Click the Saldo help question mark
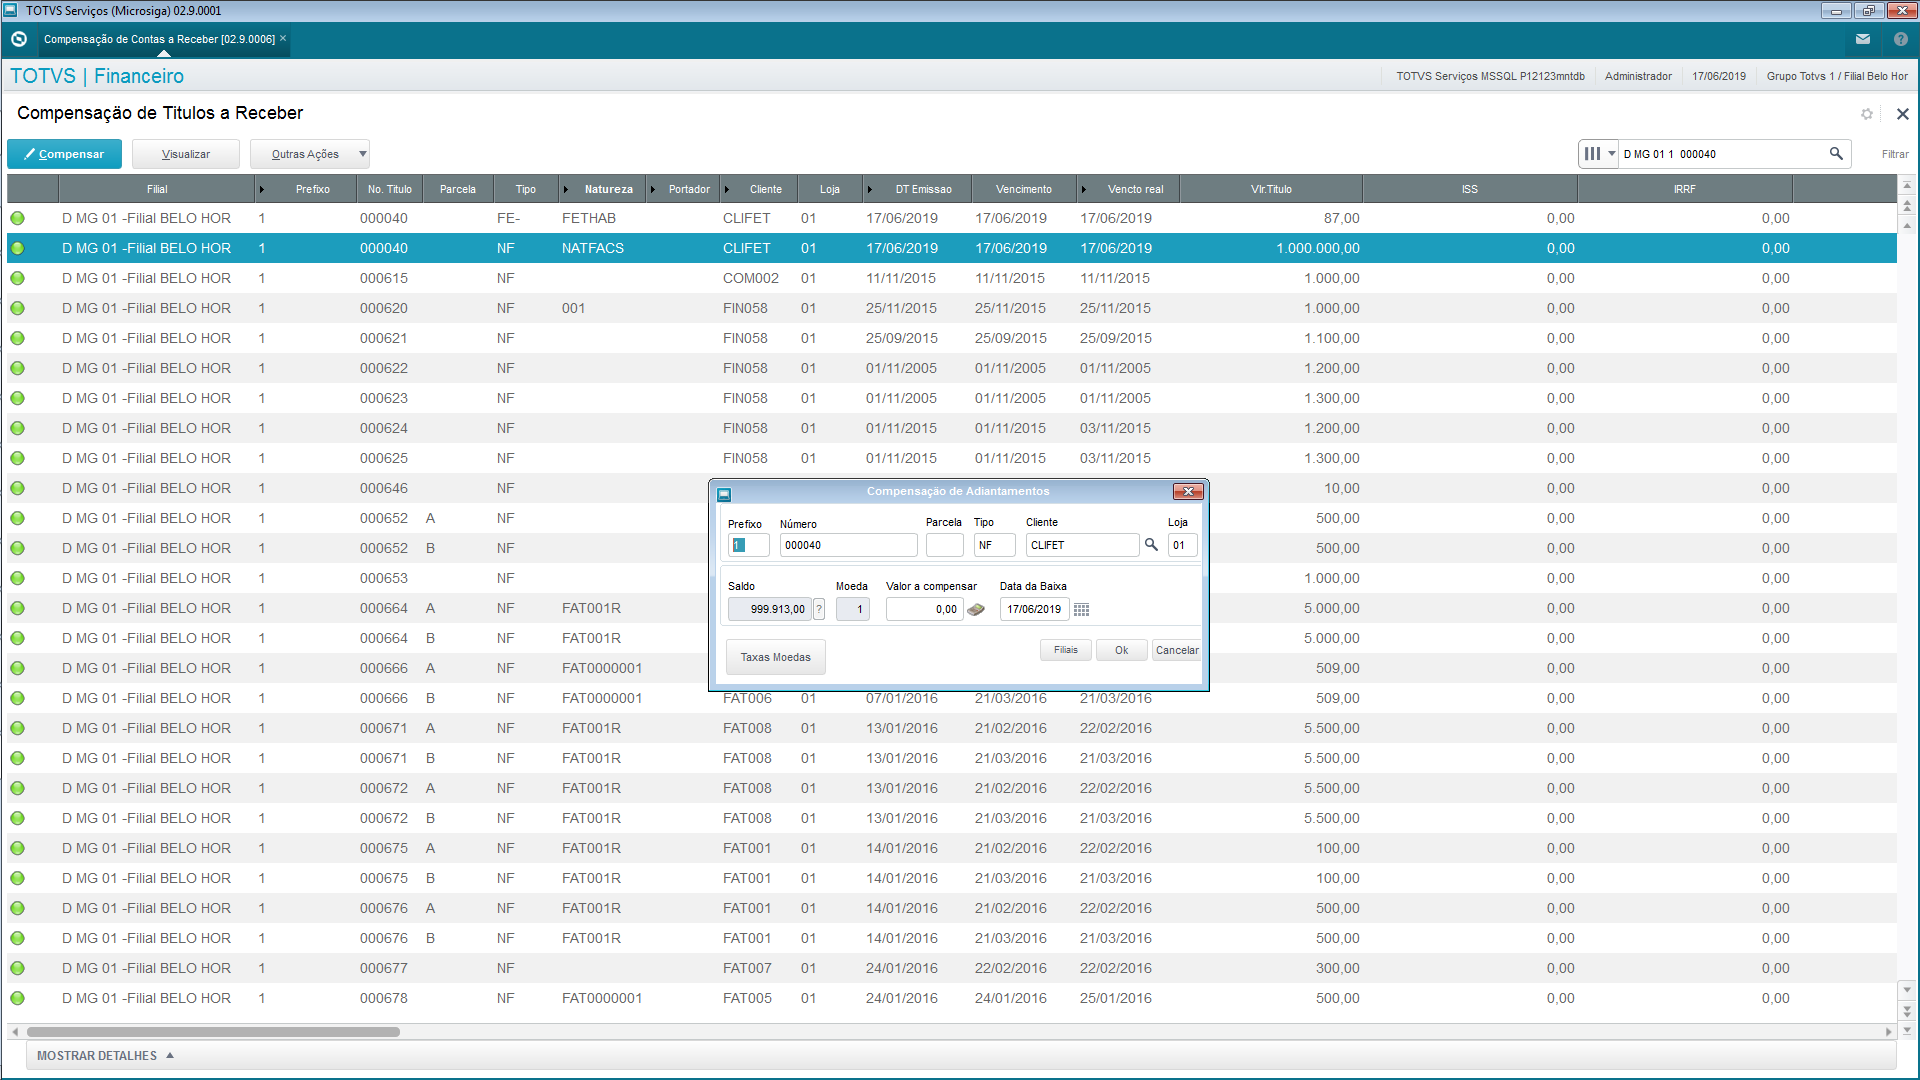The image size is (1920, 1080). coord(819,609)
